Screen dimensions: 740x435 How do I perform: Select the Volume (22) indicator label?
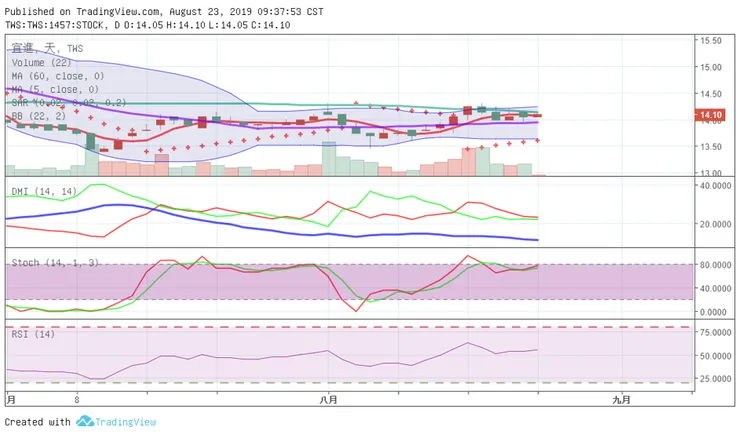click(x=42, y=62)
